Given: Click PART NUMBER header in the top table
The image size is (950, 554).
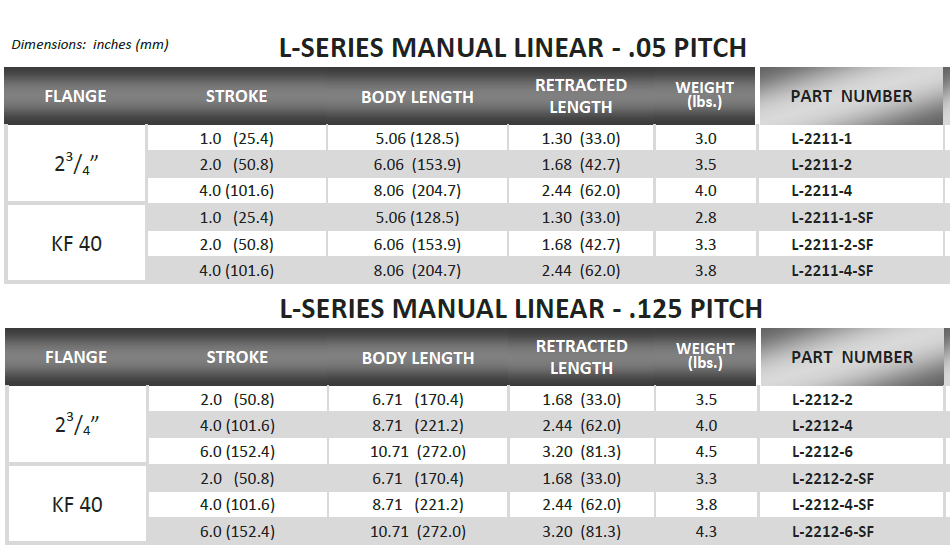Looking at the screenshot, I should [x=851, y=96].
